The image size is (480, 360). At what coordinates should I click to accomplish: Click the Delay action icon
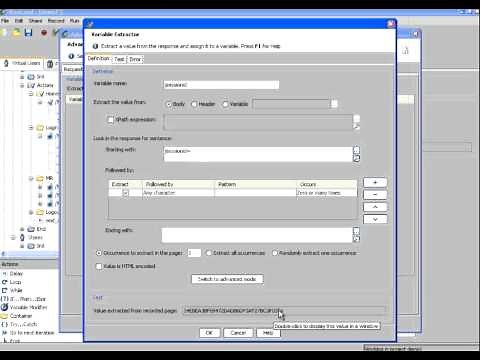pyautogui.click(x=5, y=273)
